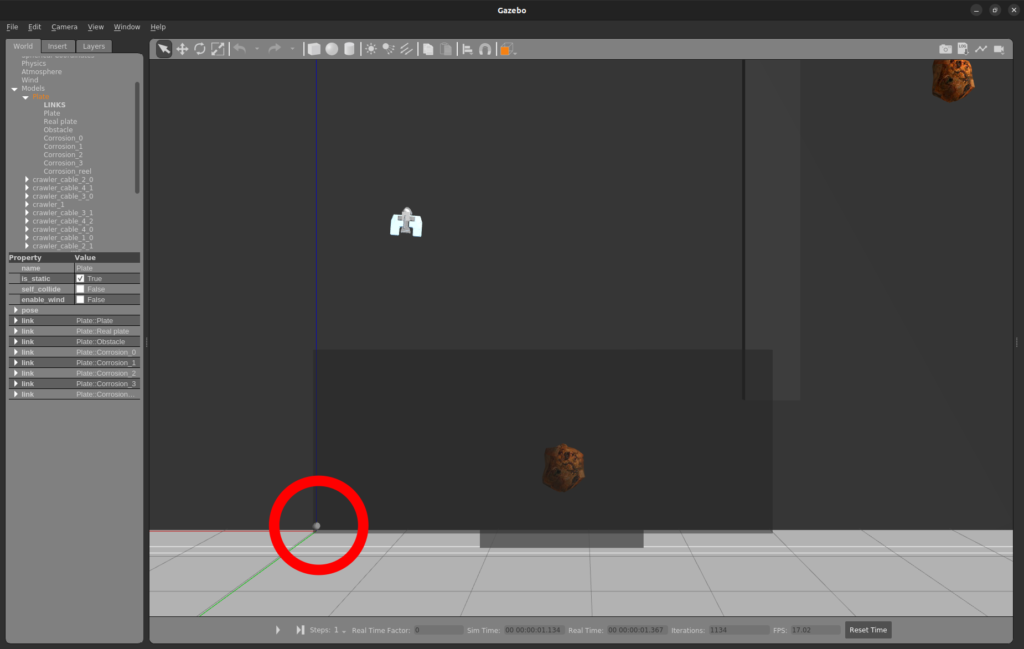Take a screenshot with camera icon
Image resolution: width=1024 pixels, height=649 pixels.
945,49
